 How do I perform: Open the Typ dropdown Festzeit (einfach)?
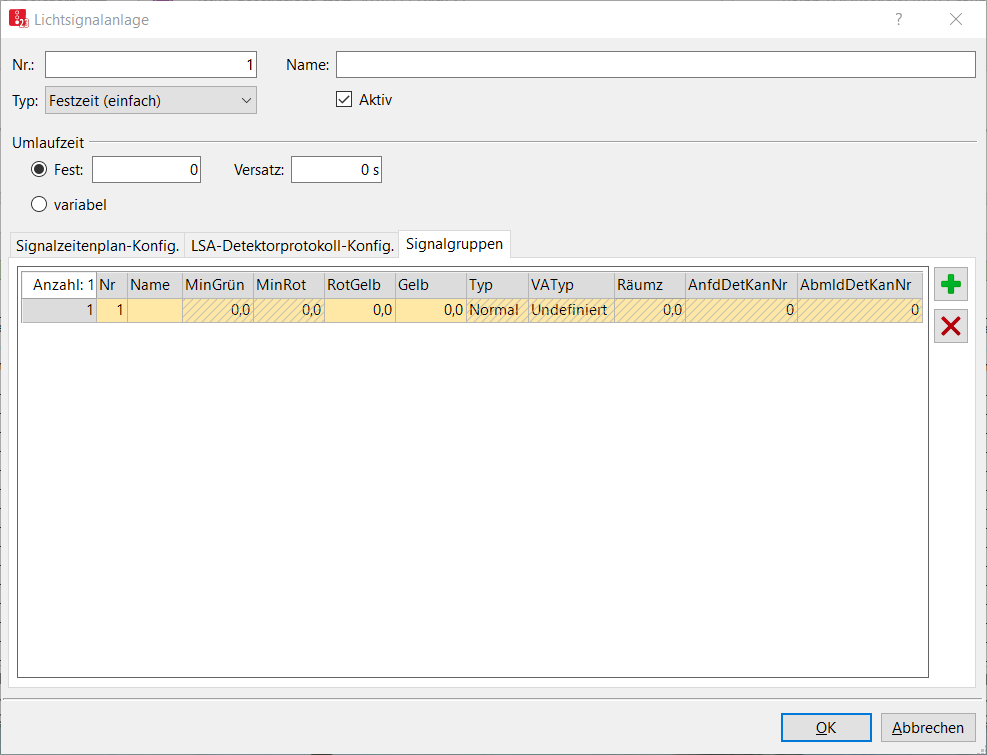coord(150,100)
